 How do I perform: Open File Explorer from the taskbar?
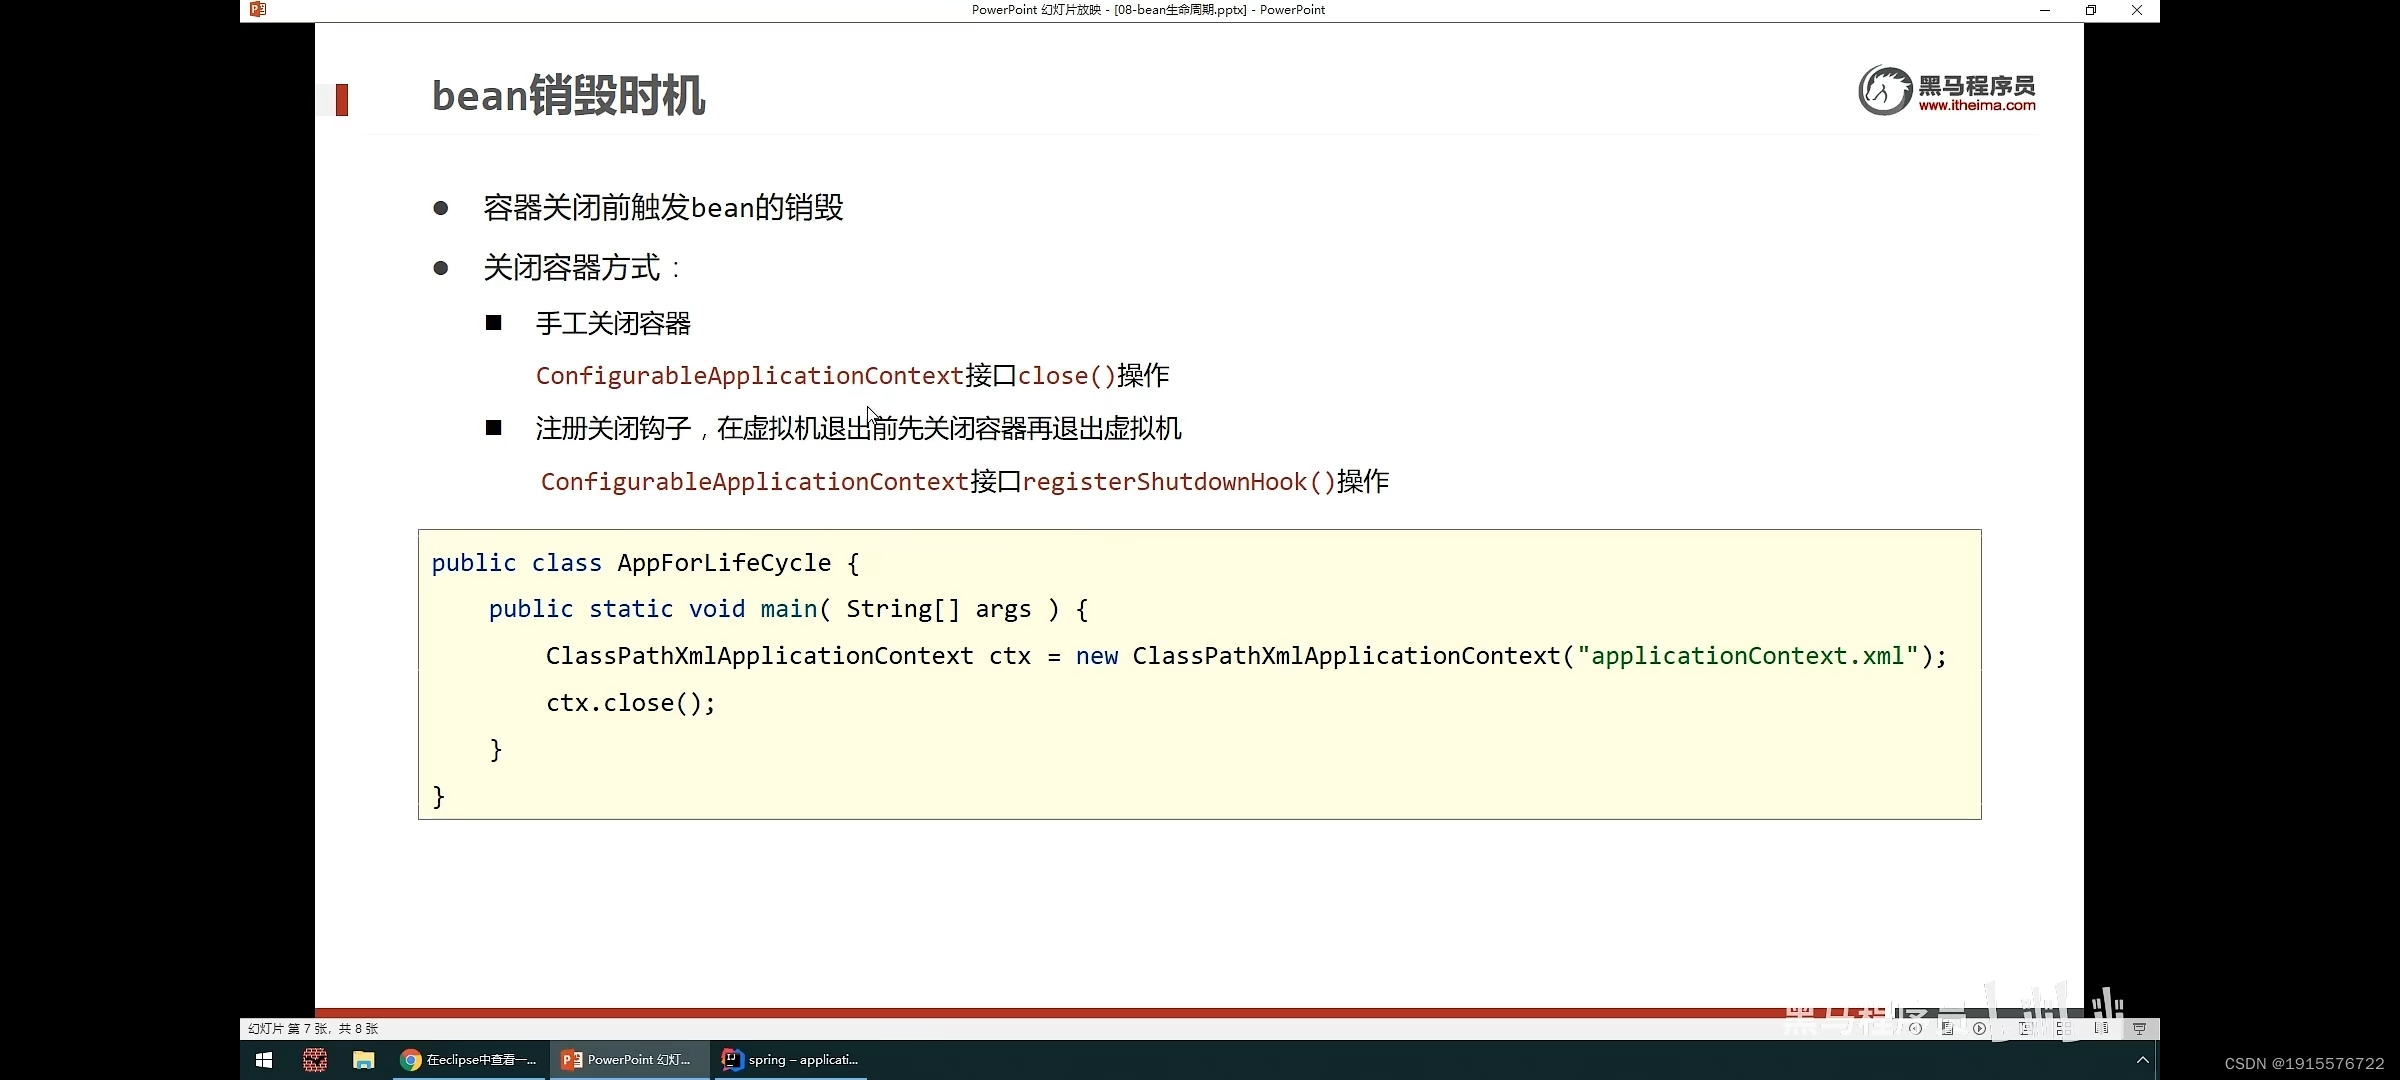pyautogui.click(x=363, y=1060)
